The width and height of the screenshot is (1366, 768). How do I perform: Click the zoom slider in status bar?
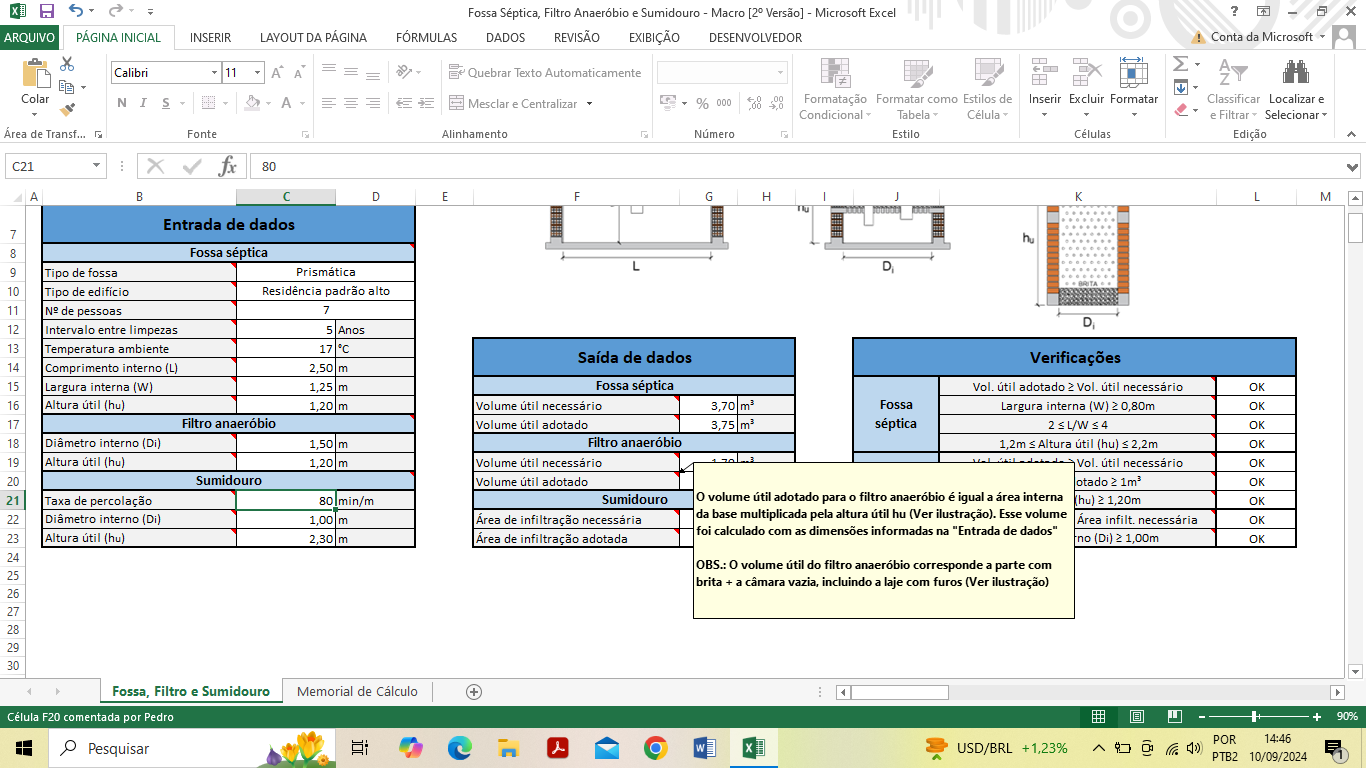[x=1254, y=716]
